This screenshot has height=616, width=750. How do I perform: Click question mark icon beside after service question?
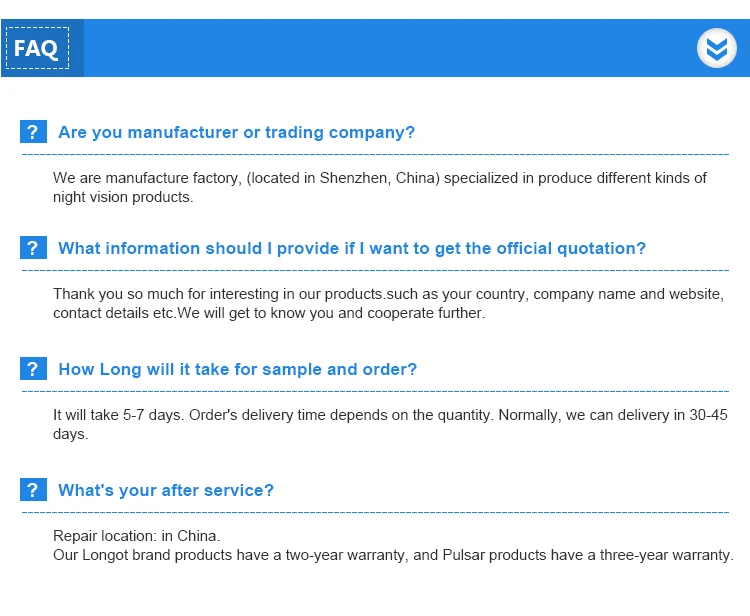point(33,490)
